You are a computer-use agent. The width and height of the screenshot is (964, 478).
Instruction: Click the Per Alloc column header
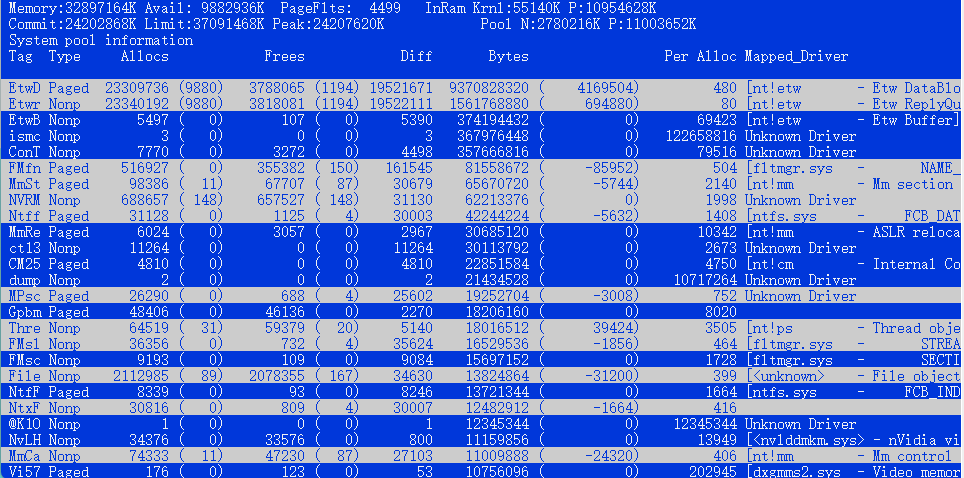700,57
